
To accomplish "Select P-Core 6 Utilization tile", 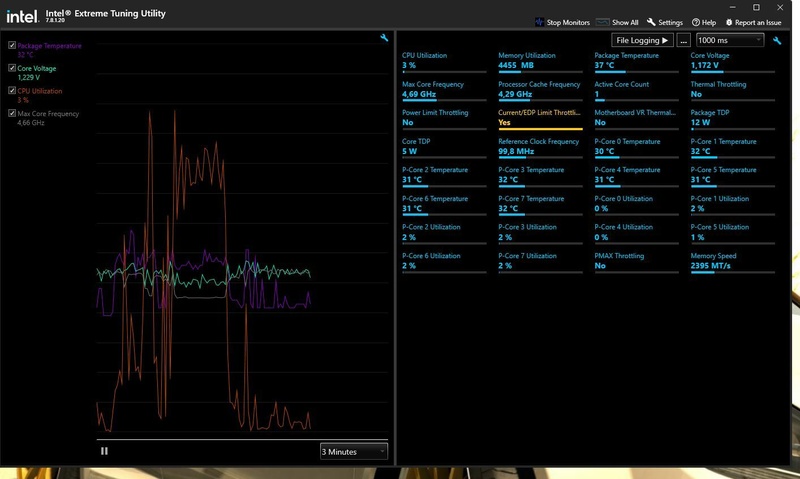I will [x=444, y=262].
